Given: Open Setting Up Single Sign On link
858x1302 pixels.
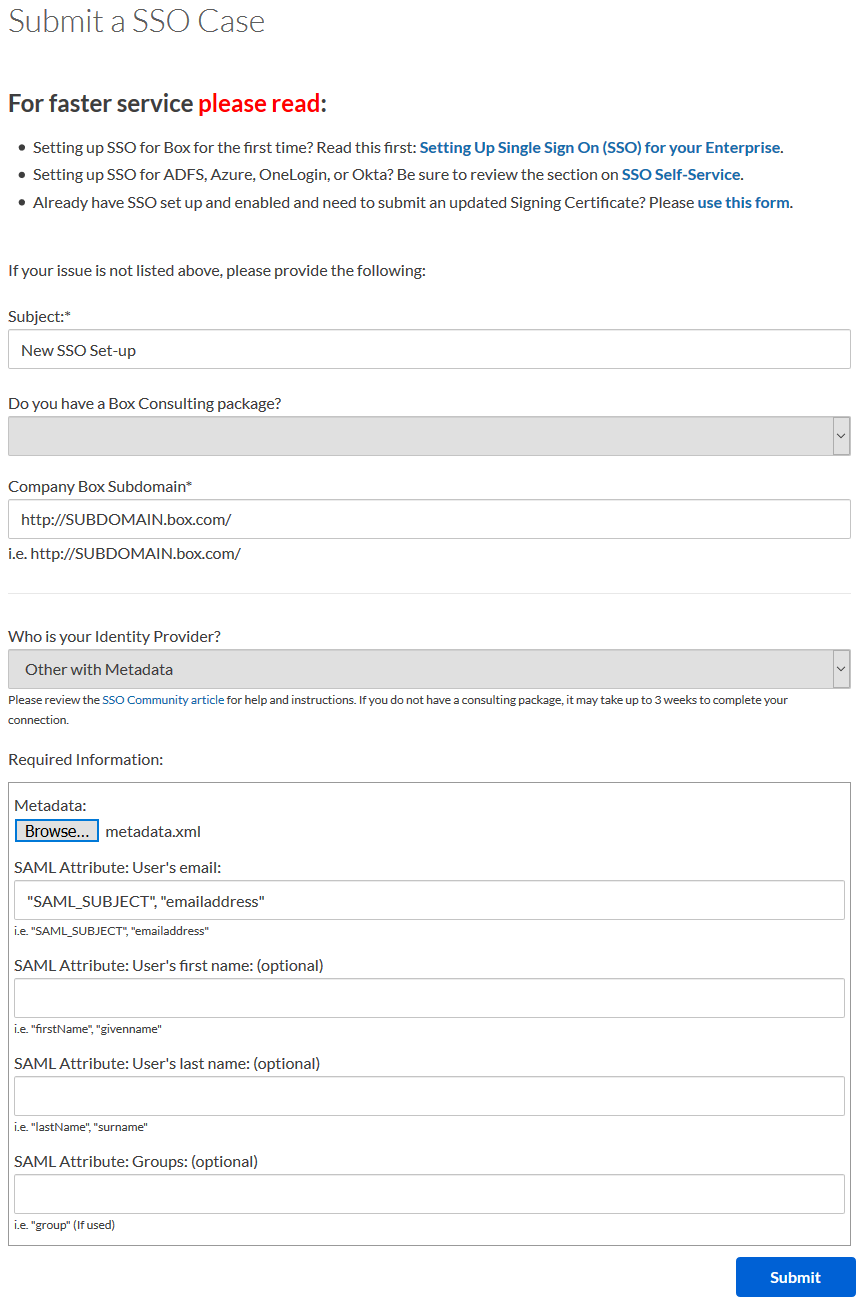Looking at the screenshot, I should pyautogui.click(x=599, y=147).
